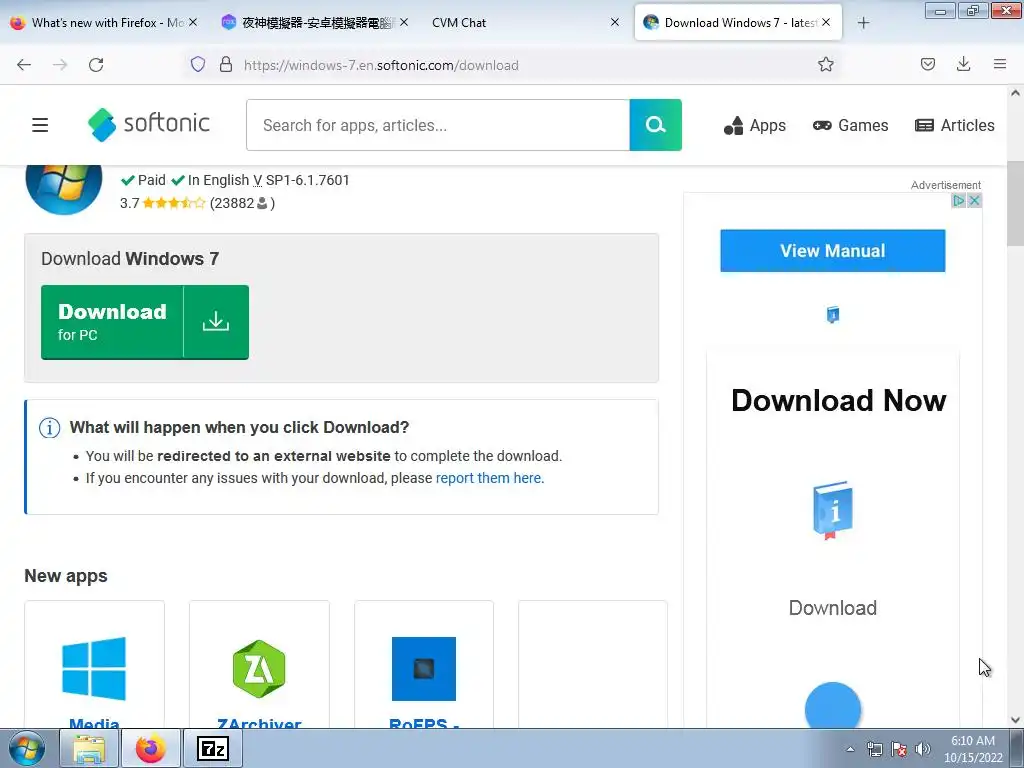Click the download arrow icon on green button

[216, 321]
